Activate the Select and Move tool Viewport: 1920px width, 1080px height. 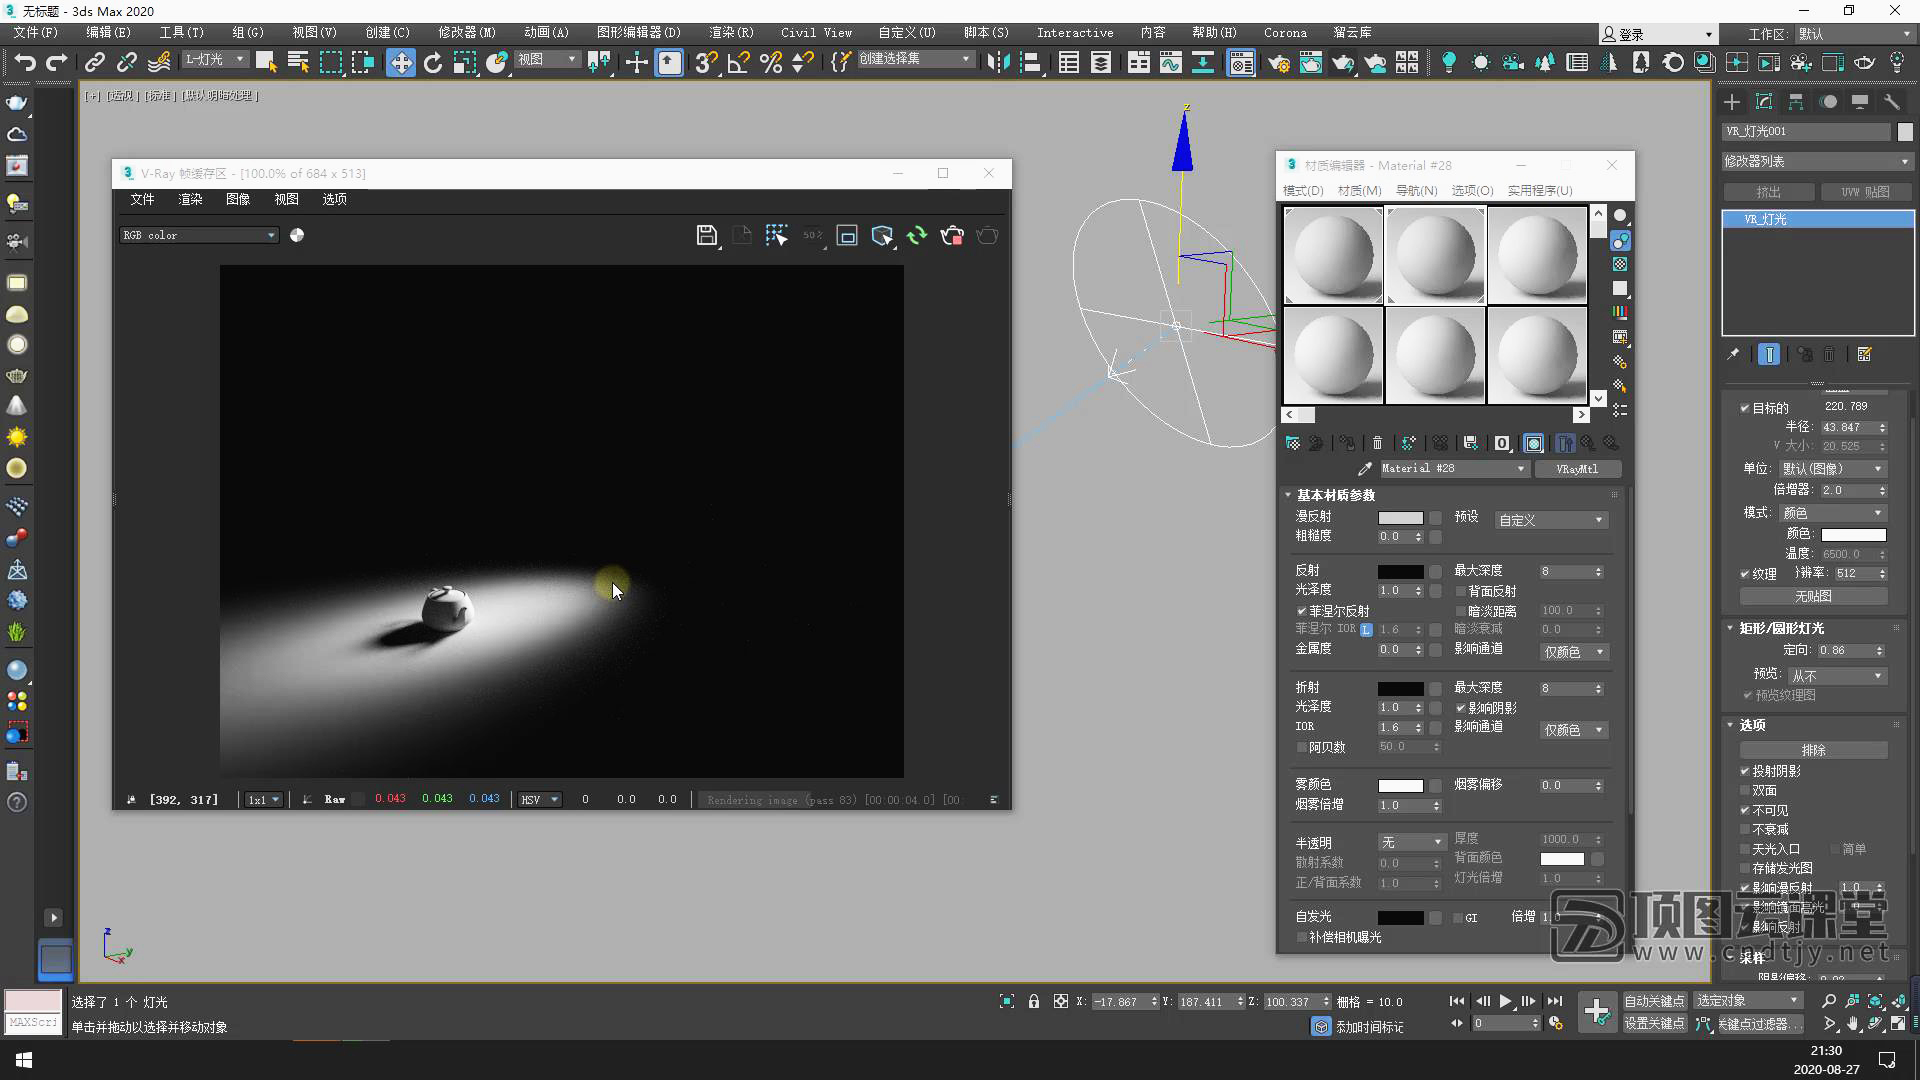click(400, 63)
